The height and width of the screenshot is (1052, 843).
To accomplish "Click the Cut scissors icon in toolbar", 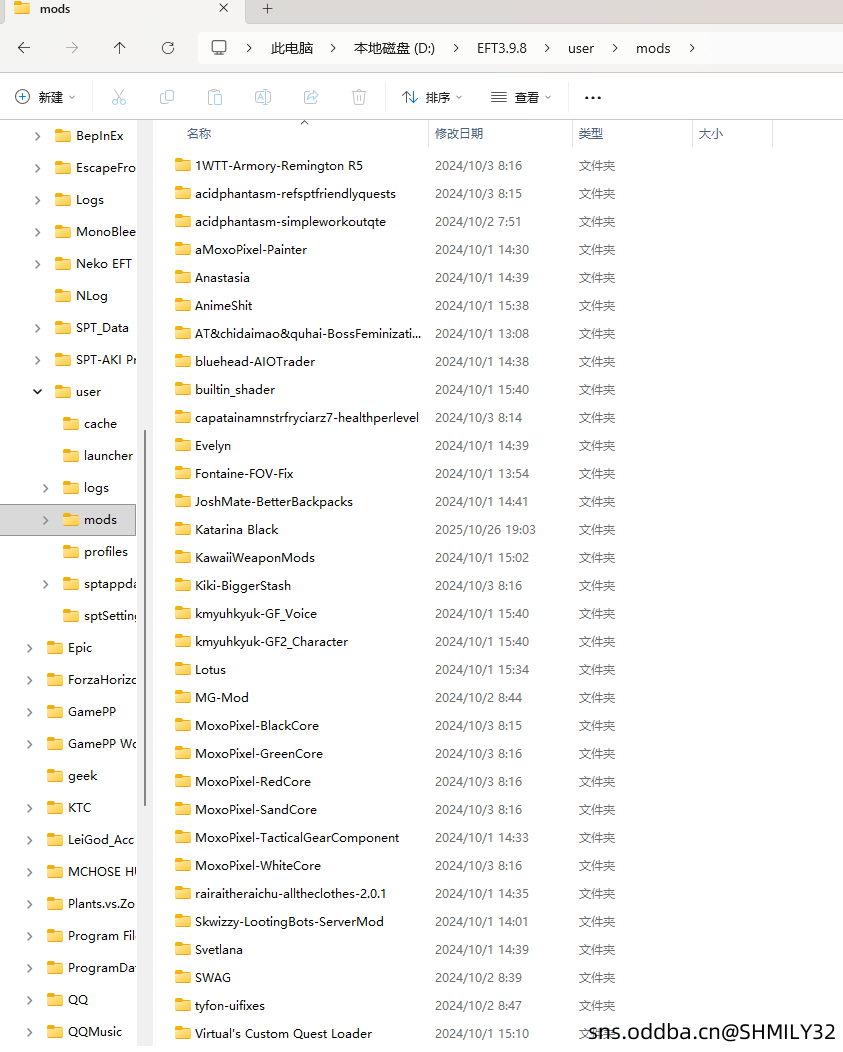I will tap(119, 97).
